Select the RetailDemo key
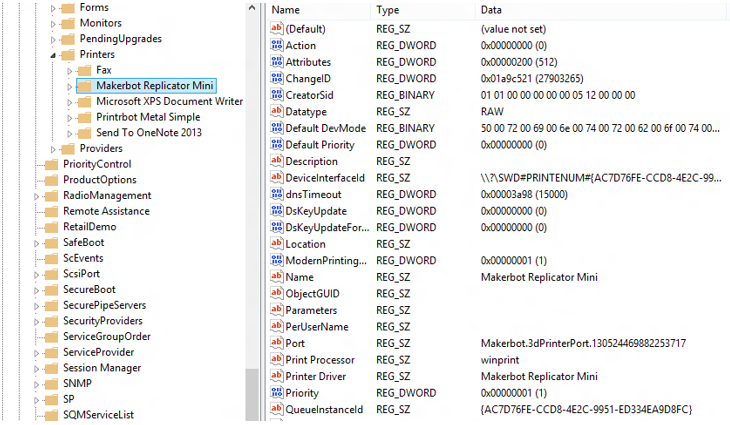Image resolution: width=730 pixels, height=425 pixels. 89,227
